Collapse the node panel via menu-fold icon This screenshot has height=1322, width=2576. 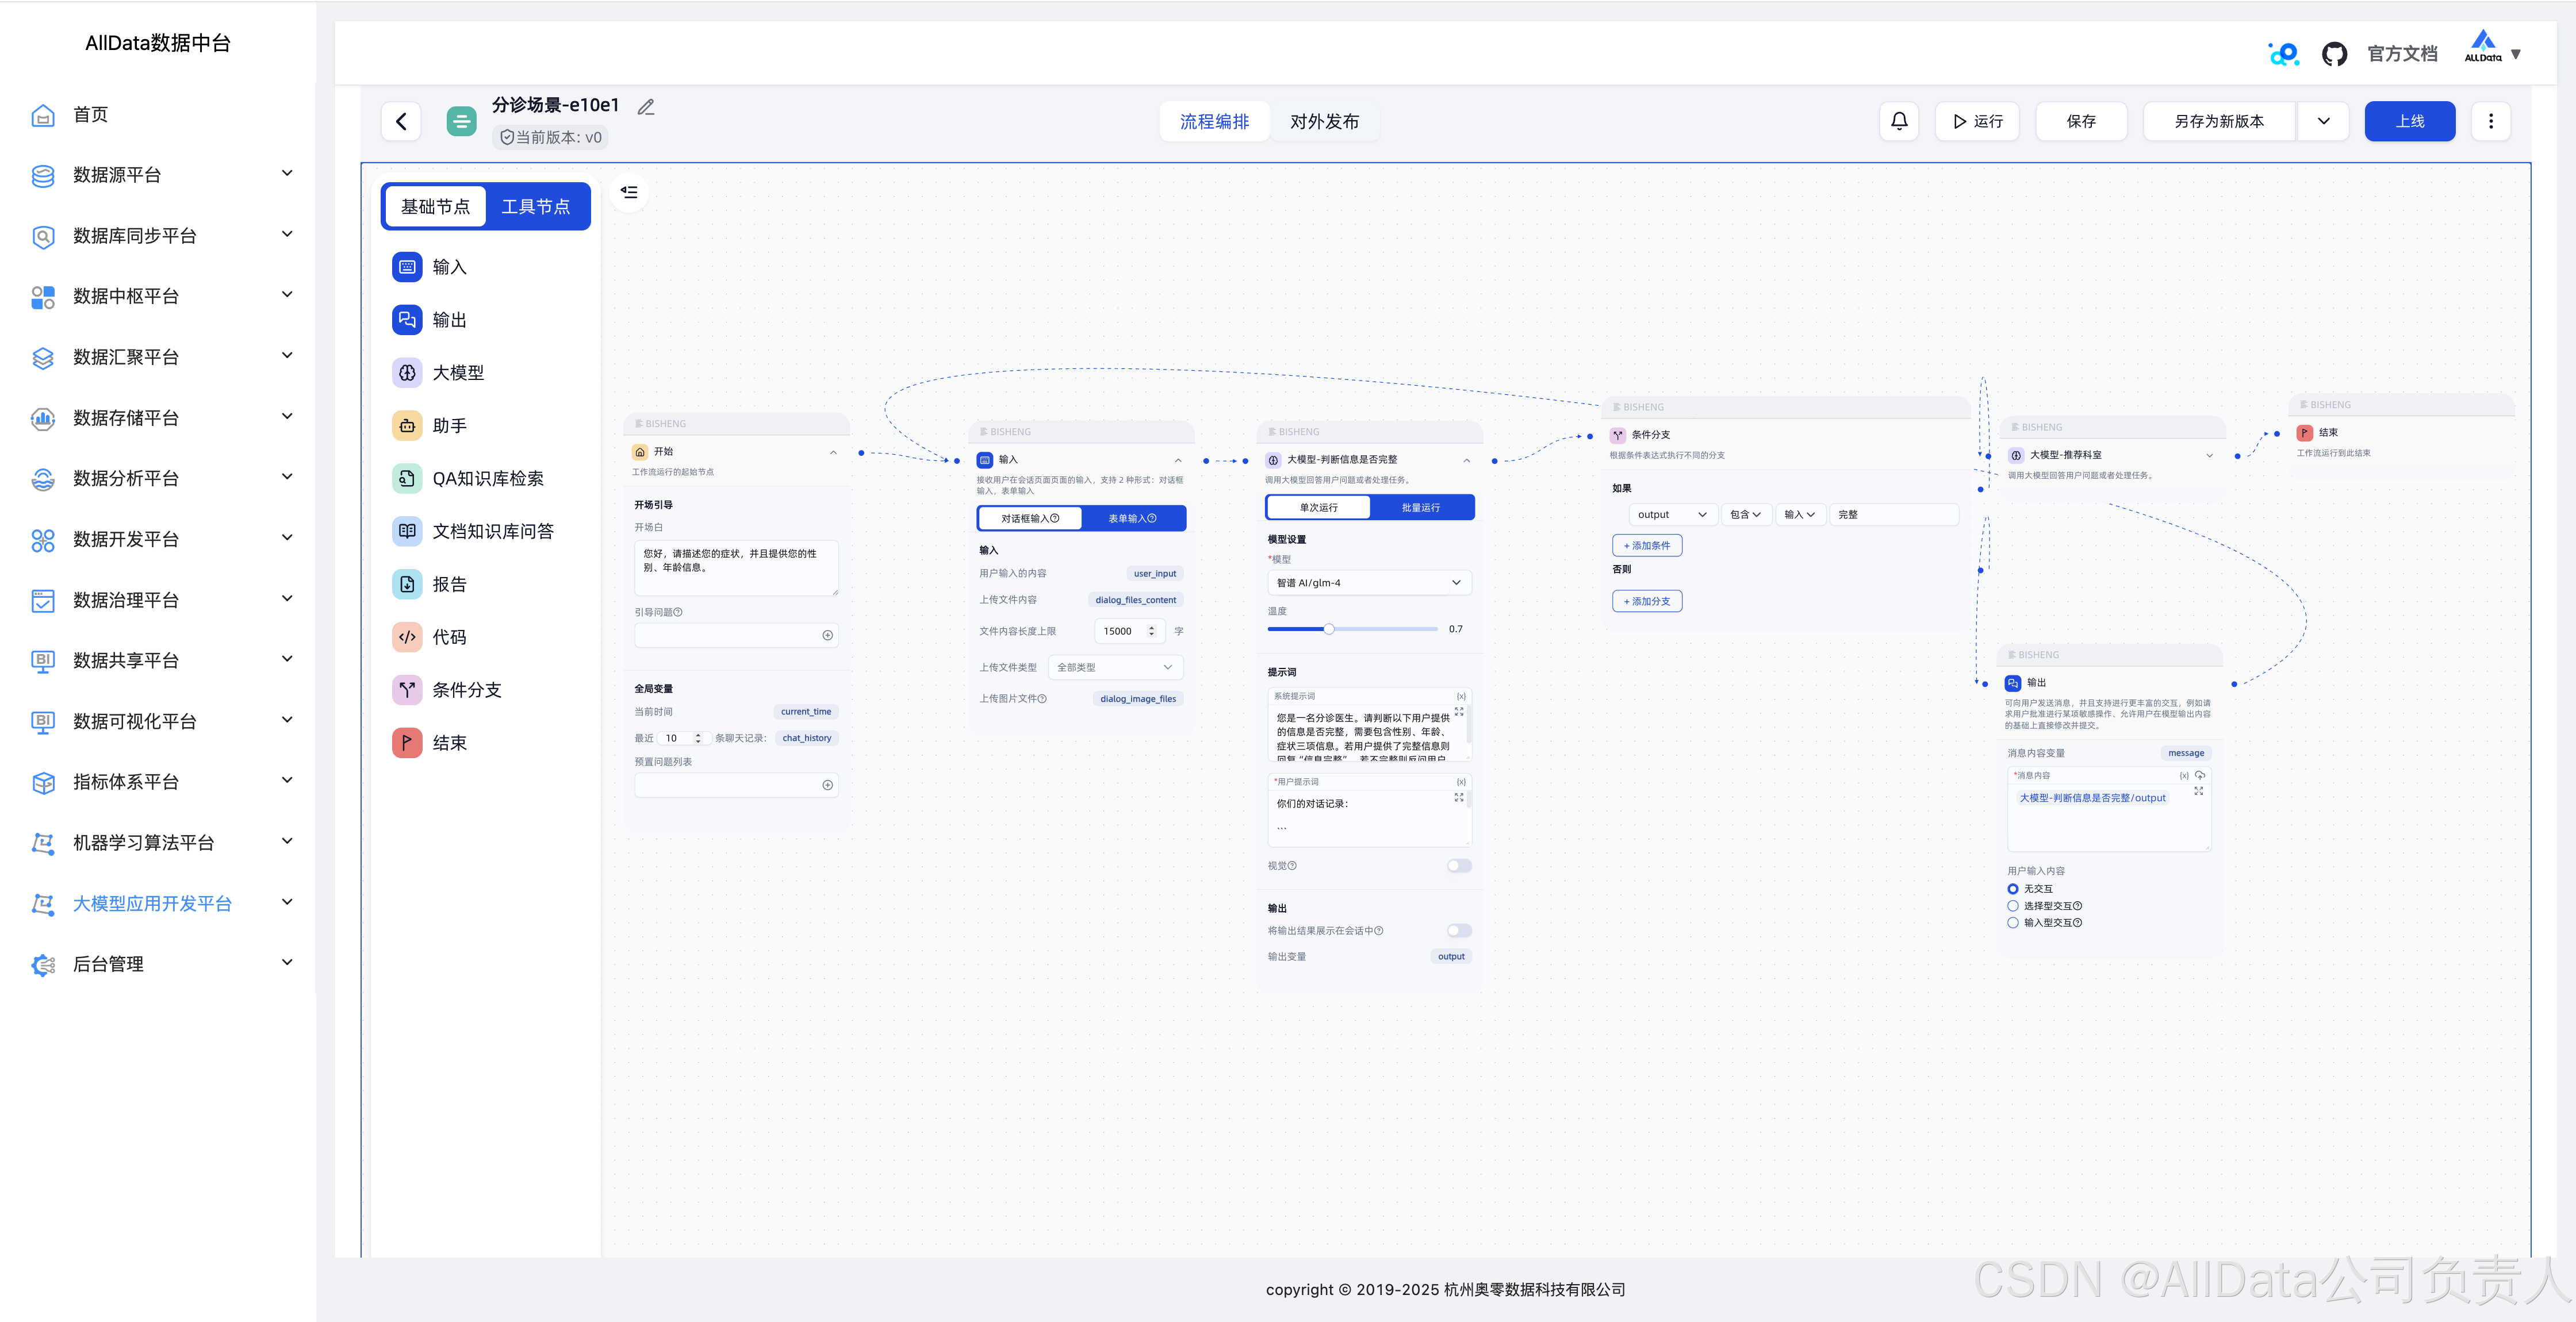click(x=629, y=192)
